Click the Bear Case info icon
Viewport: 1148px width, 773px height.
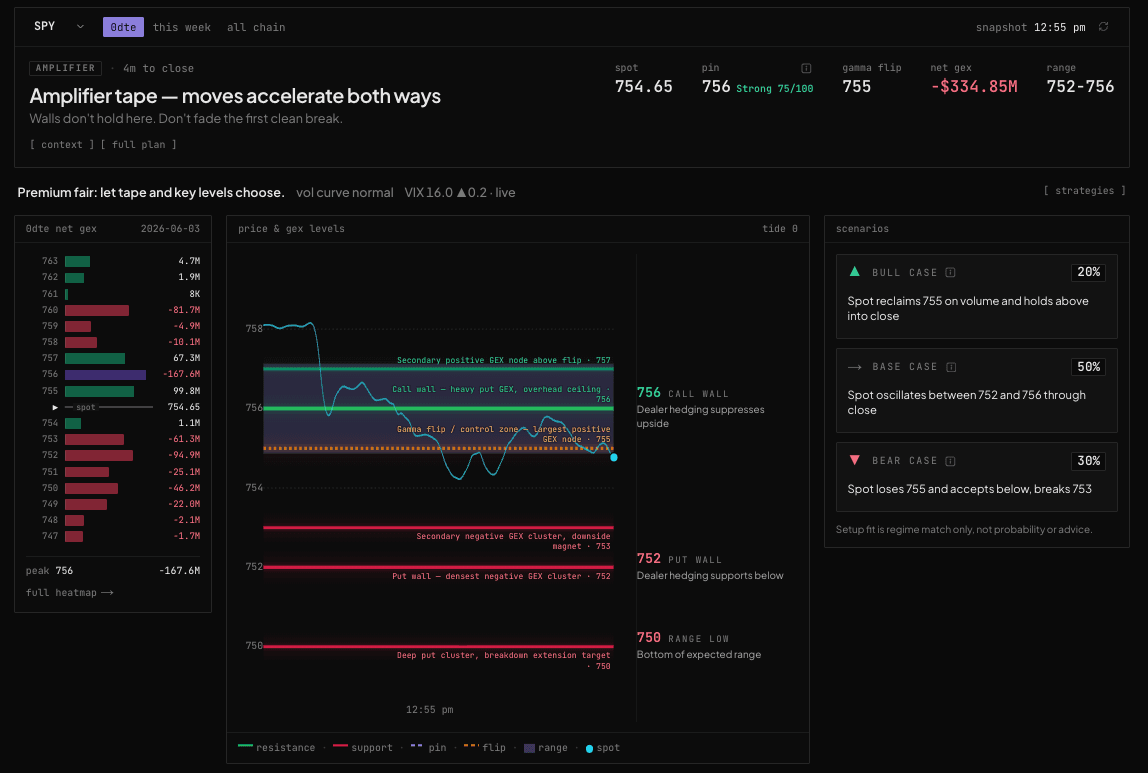coord(950,460)
